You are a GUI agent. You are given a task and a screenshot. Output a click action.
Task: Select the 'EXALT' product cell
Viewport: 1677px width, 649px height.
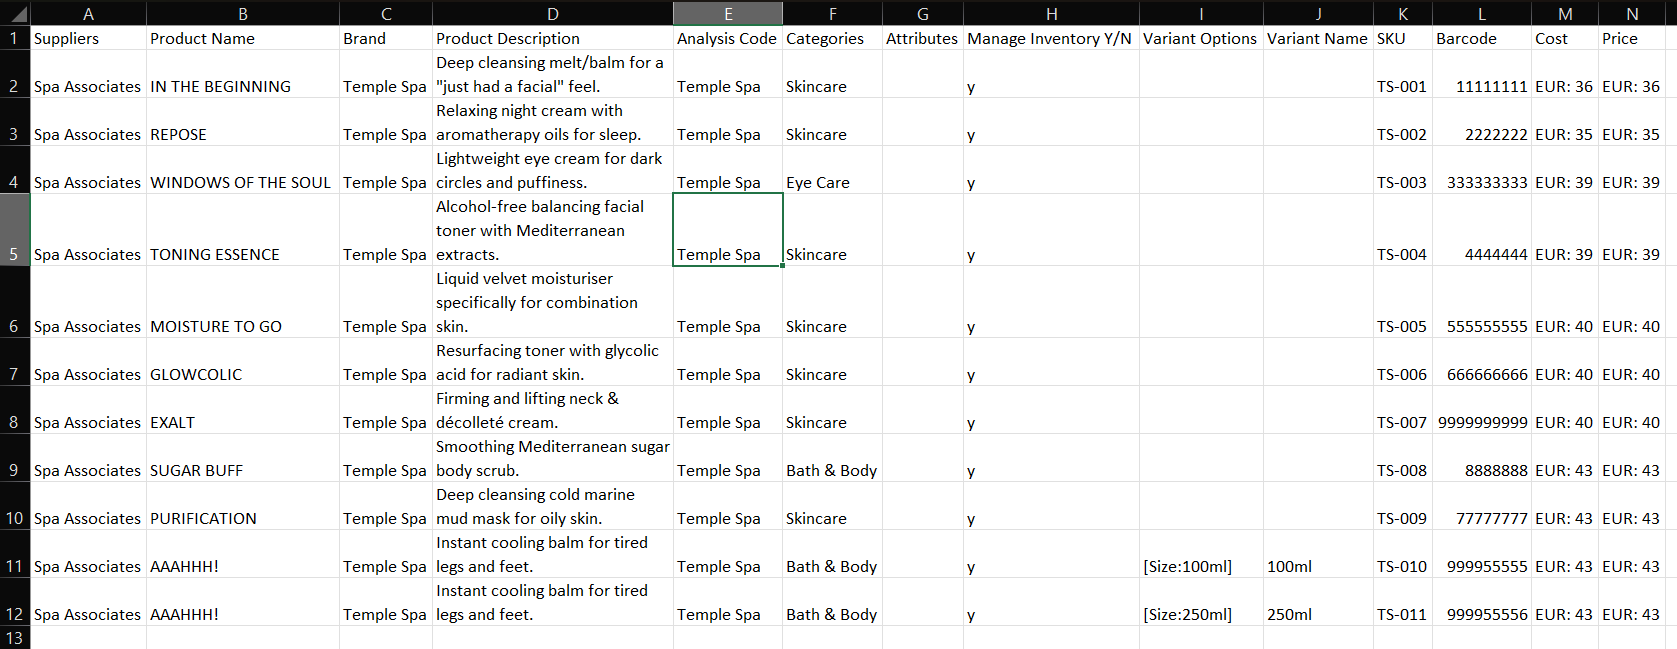pos(243,410)
